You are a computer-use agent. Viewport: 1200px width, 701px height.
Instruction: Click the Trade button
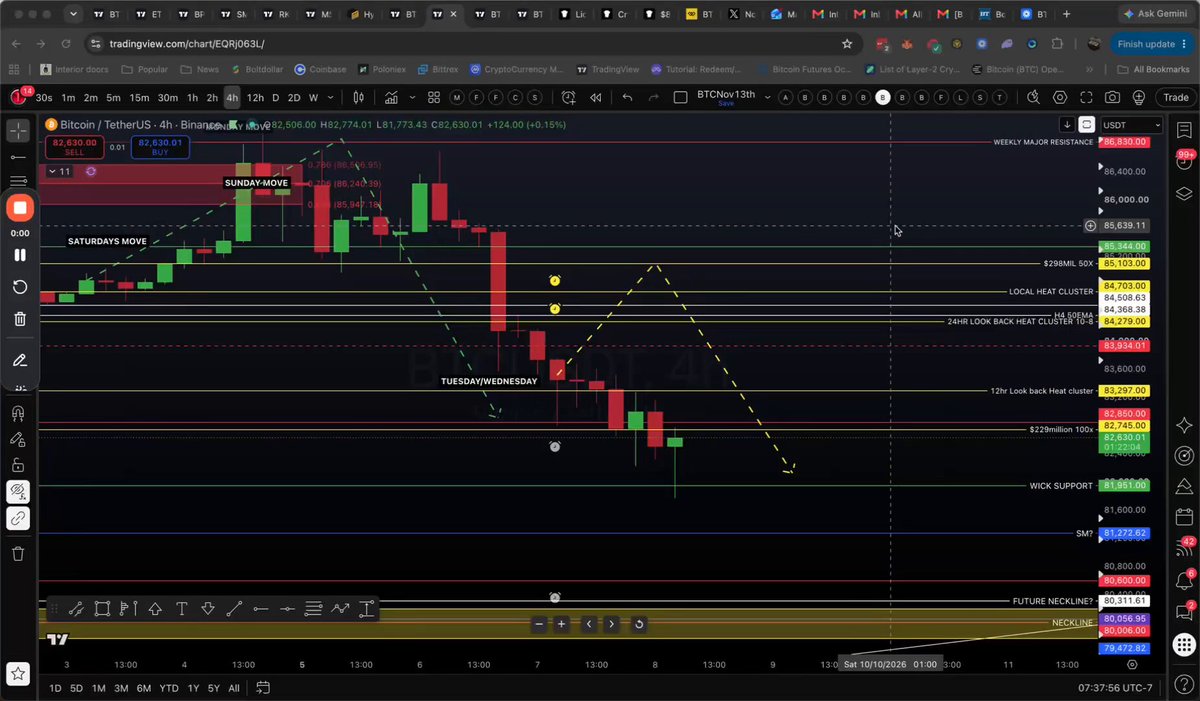[1176, 97]
